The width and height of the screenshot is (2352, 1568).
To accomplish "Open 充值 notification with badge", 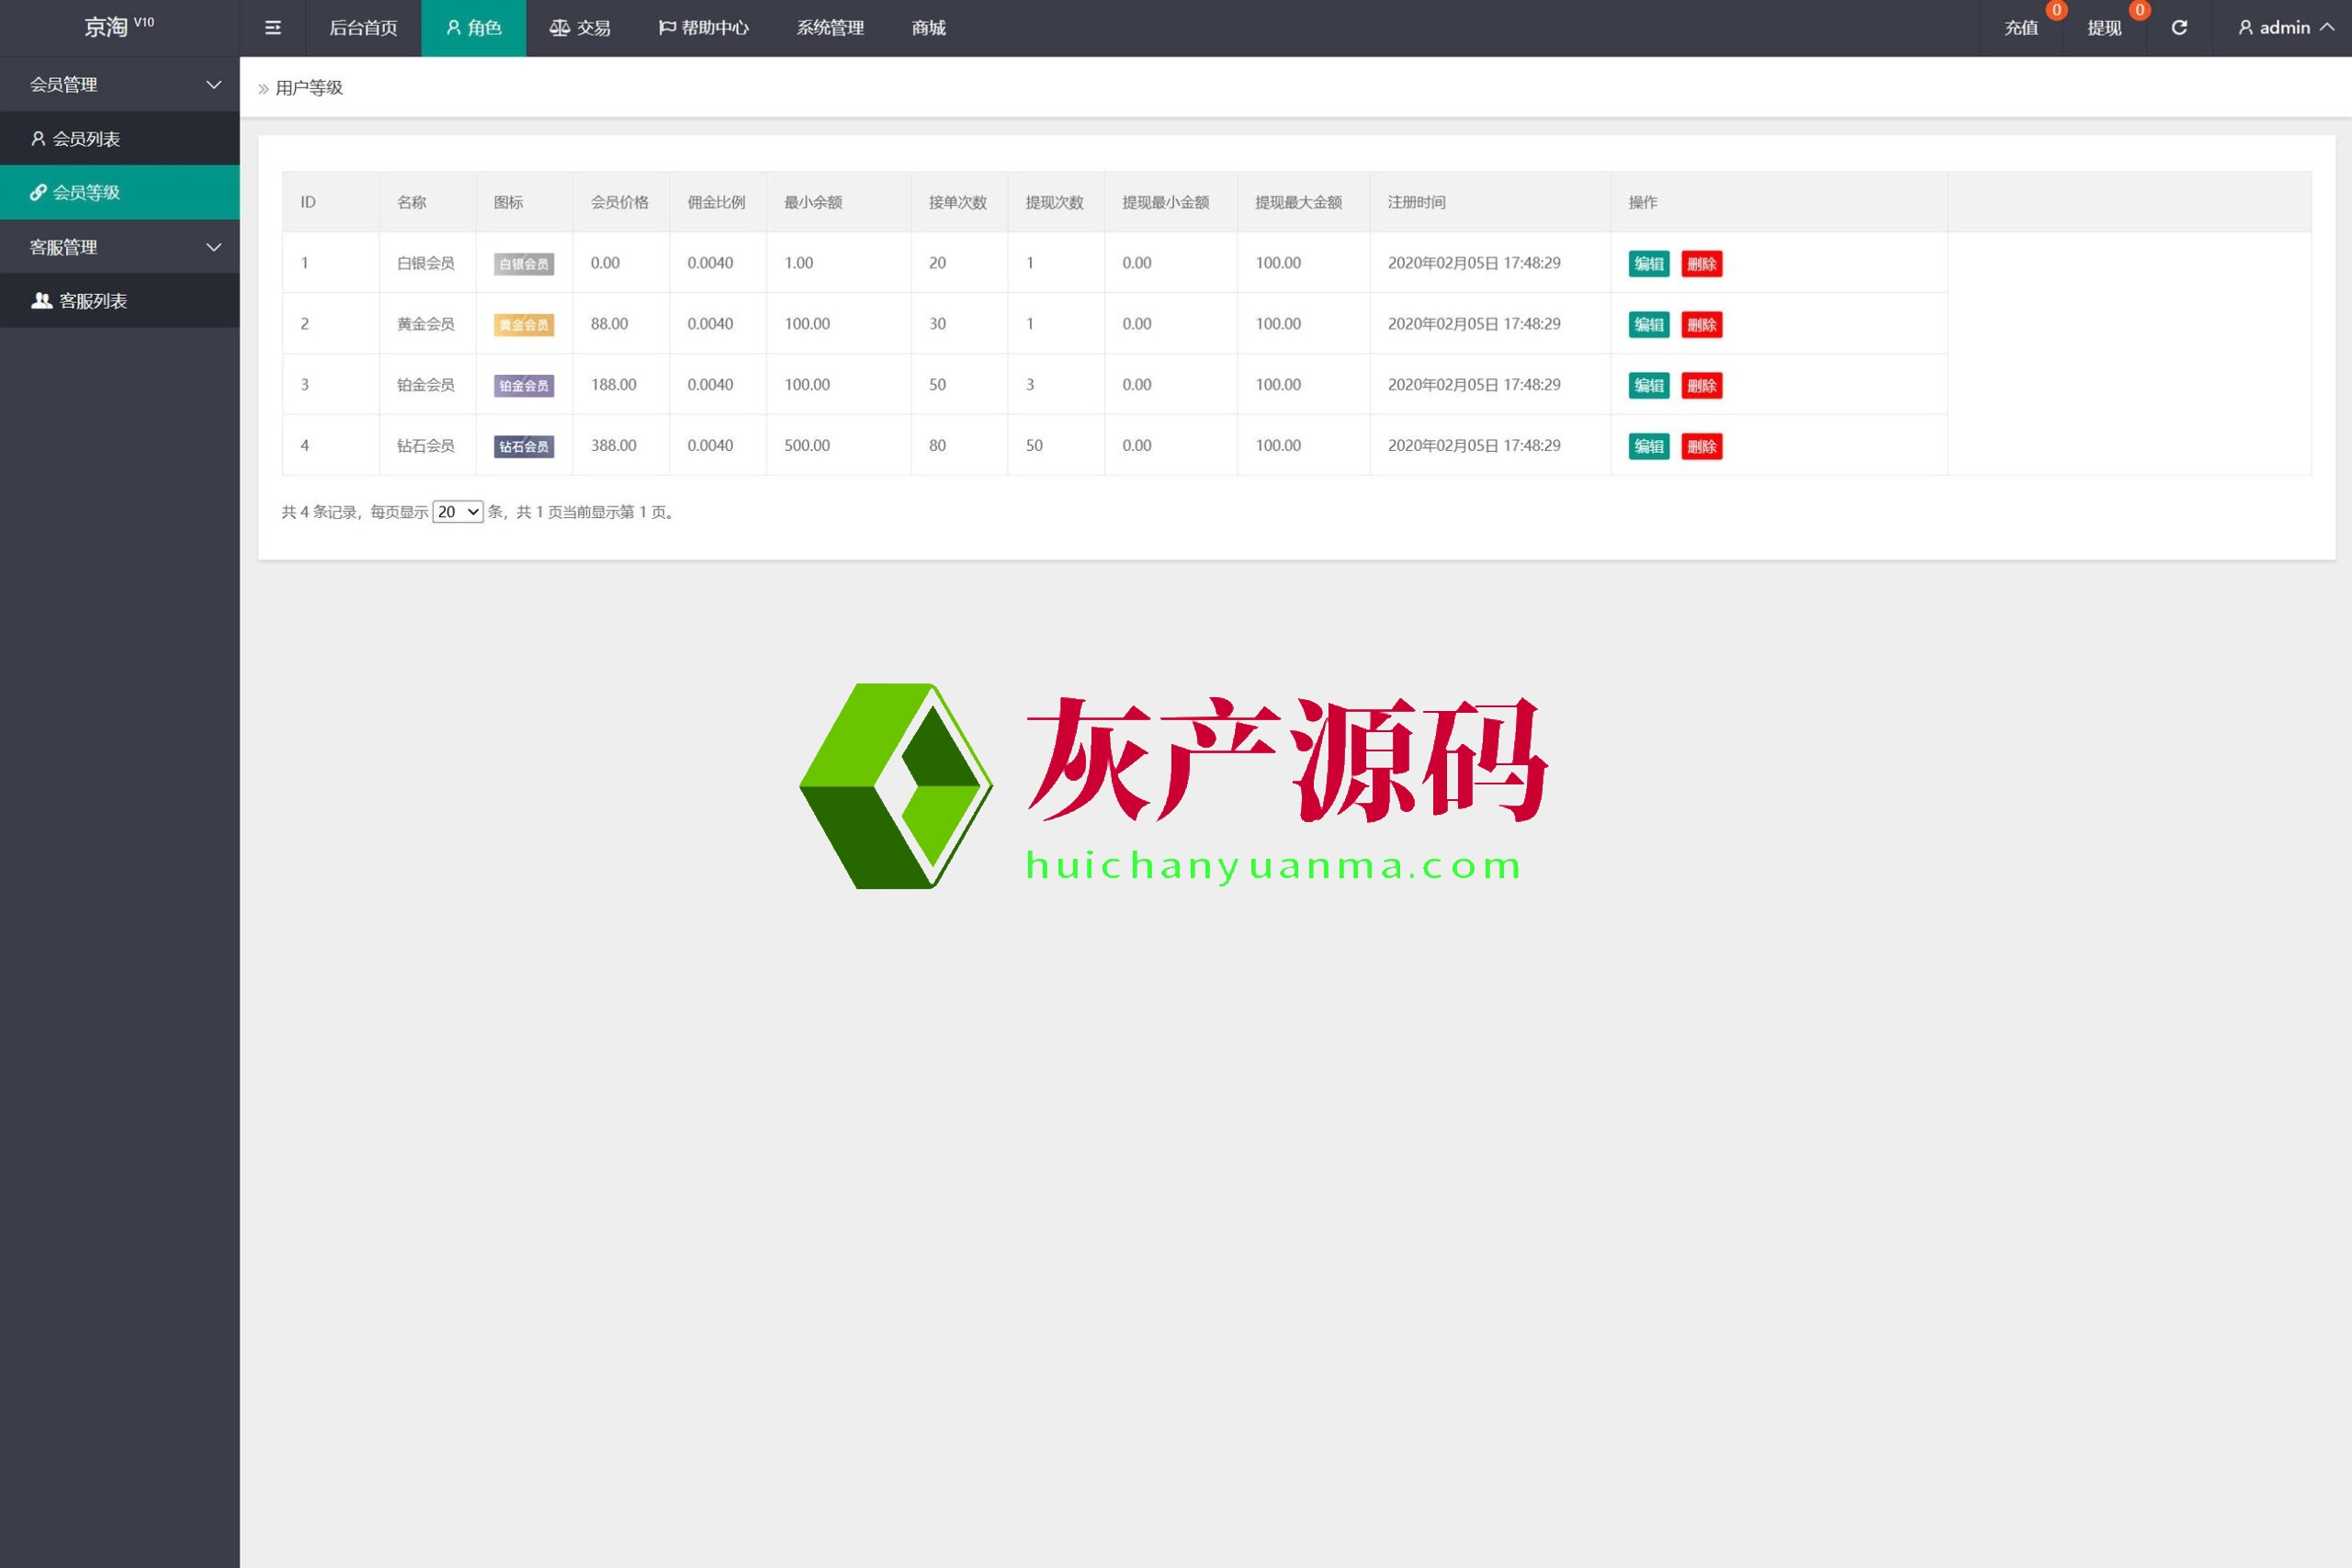I will [x=2021, y=28].
